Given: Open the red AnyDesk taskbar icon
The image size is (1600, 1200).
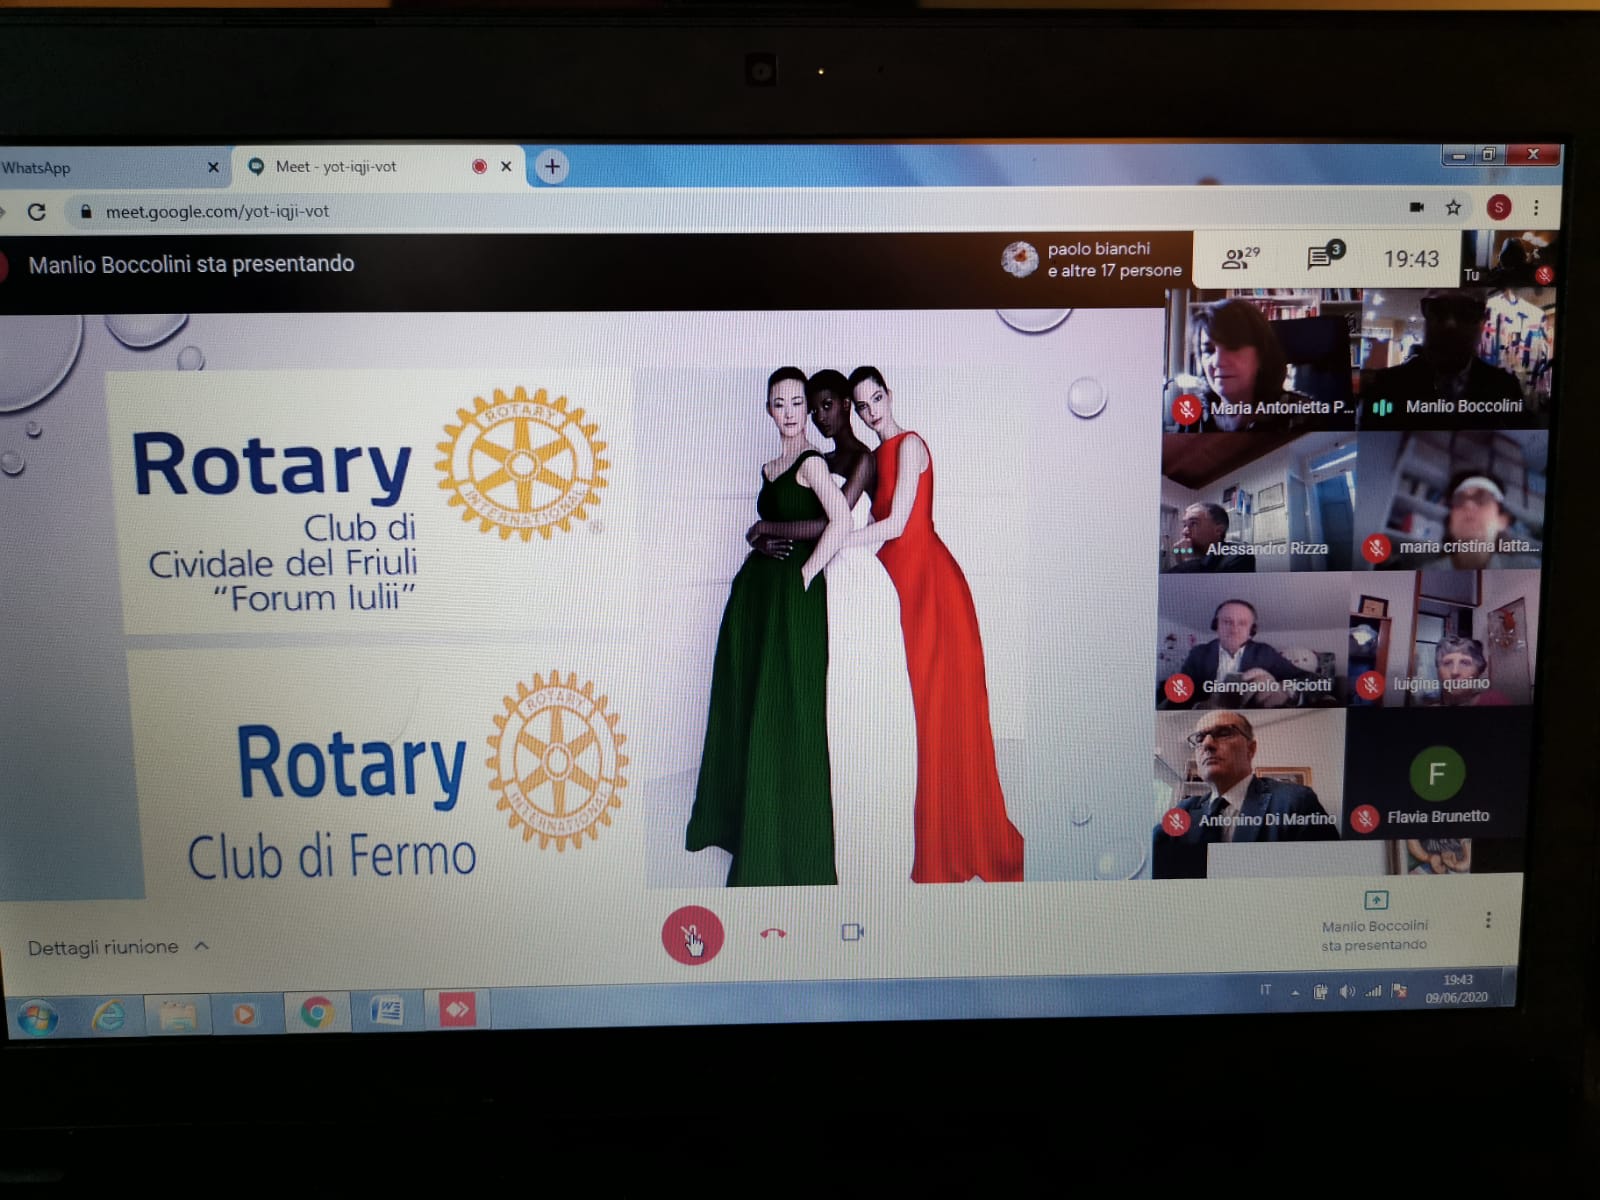Looking at the screenshot, I should tap(457, 1009).
